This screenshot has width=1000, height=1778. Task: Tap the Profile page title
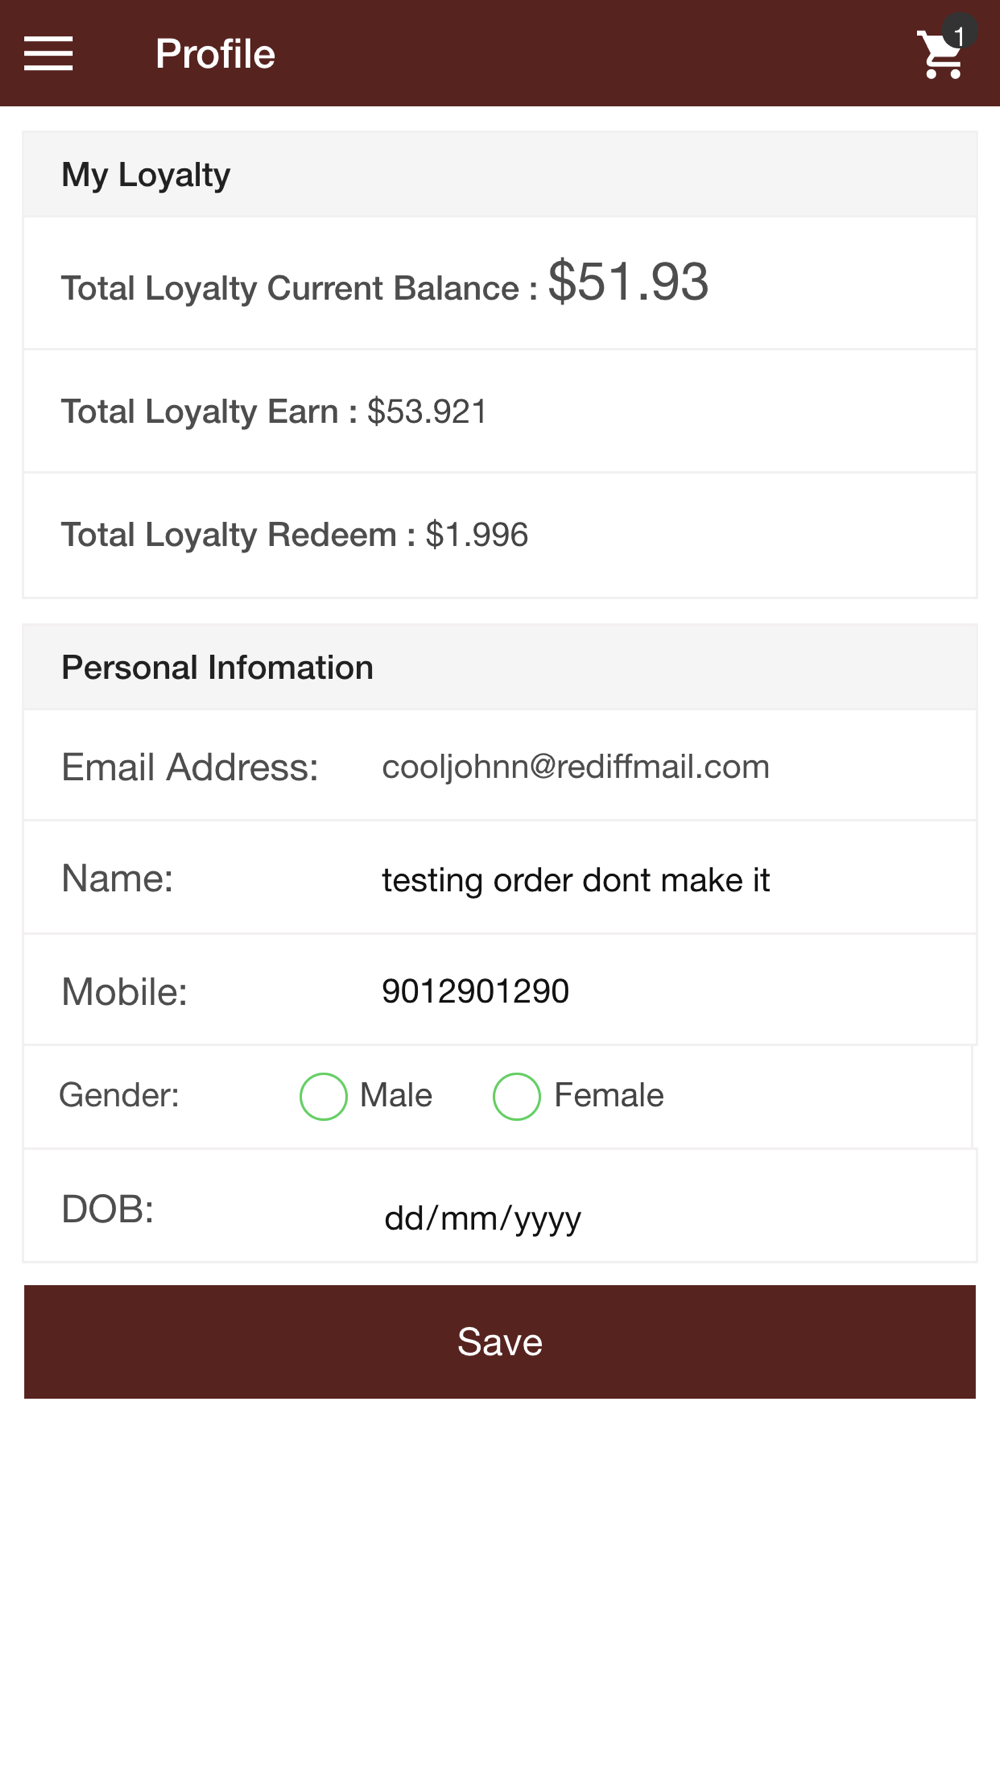point(215,54)
